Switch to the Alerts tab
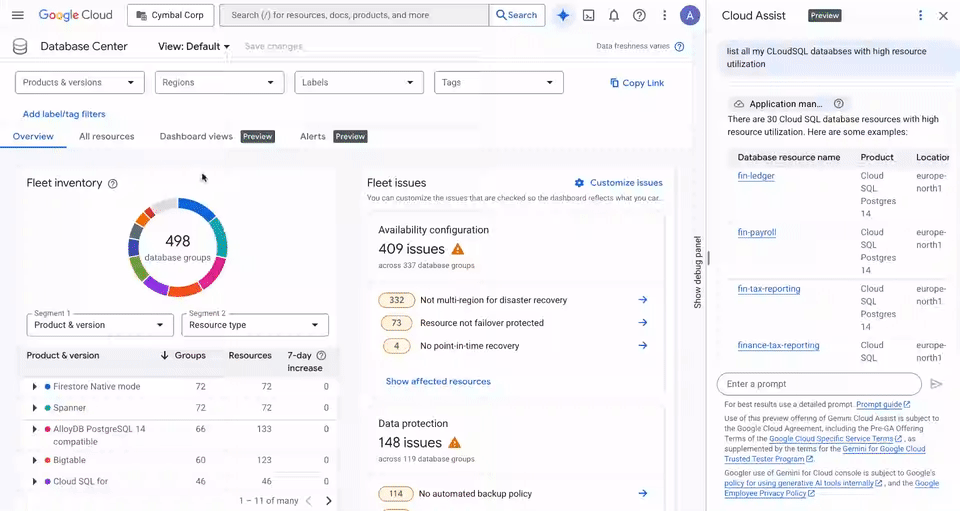 [312, 136]
